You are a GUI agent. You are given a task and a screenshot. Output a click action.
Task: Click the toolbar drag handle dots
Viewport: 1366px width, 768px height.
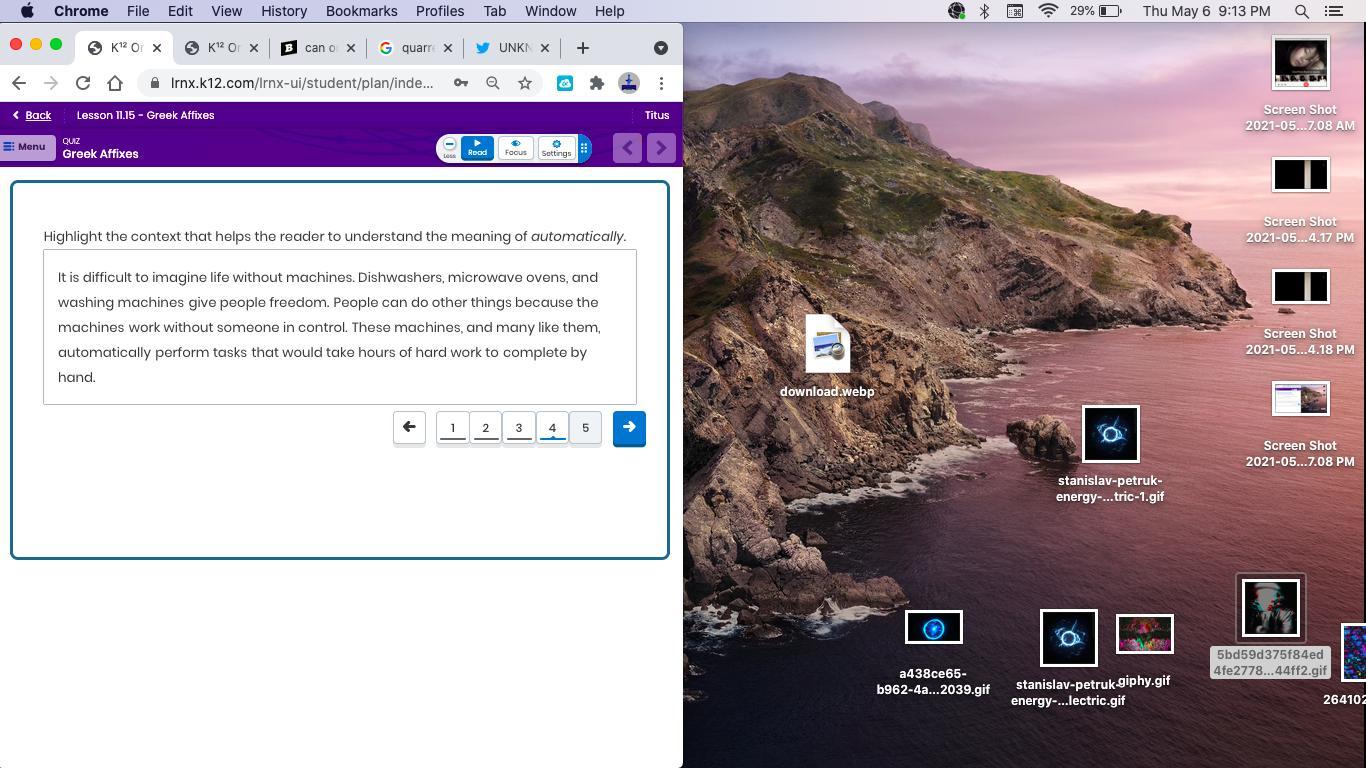[x=584, y=148]
